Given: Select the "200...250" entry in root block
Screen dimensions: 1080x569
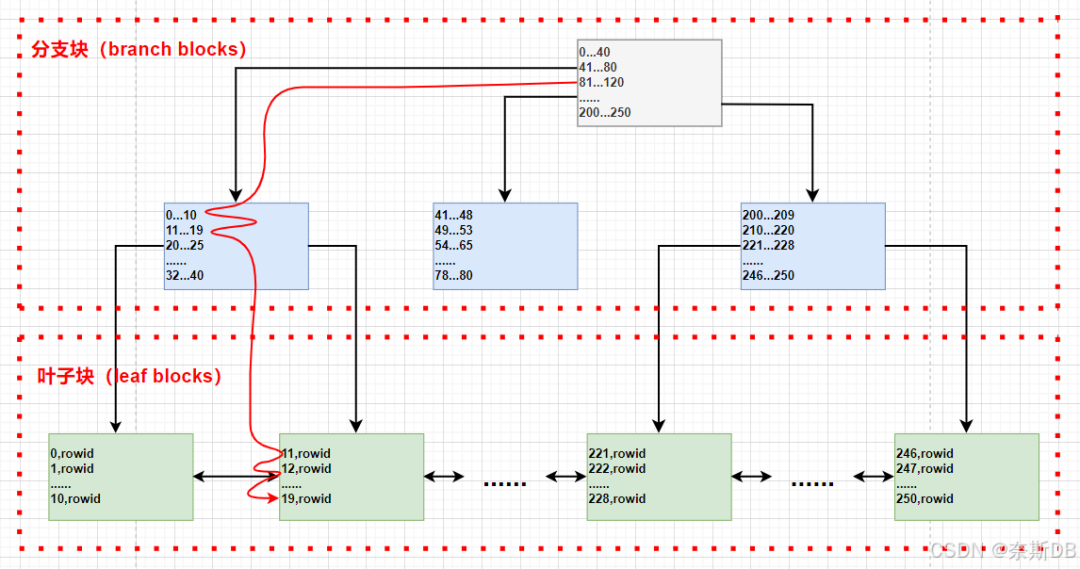Looking at the screenshot, I should [605, 112].
